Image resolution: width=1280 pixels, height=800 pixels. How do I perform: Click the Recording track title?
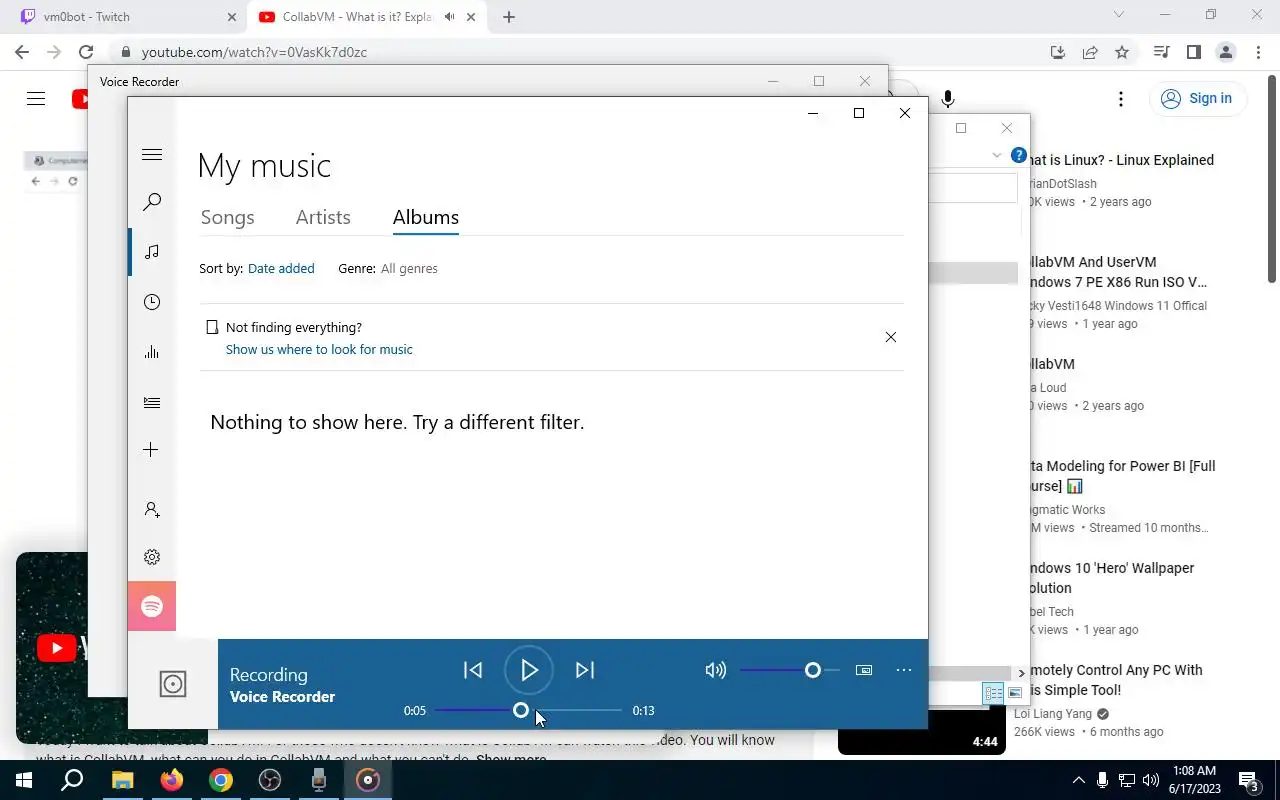click(269, 675)
